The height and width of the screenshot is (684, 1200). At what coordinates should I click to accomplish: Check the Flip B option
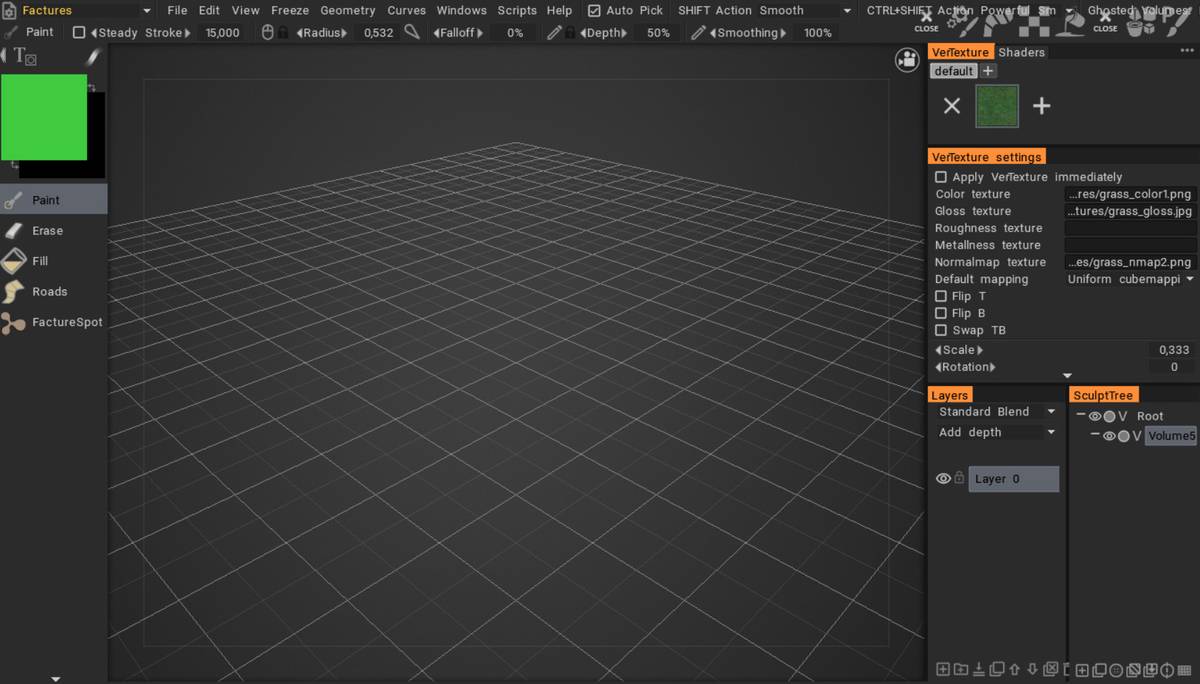coord(941,313)
